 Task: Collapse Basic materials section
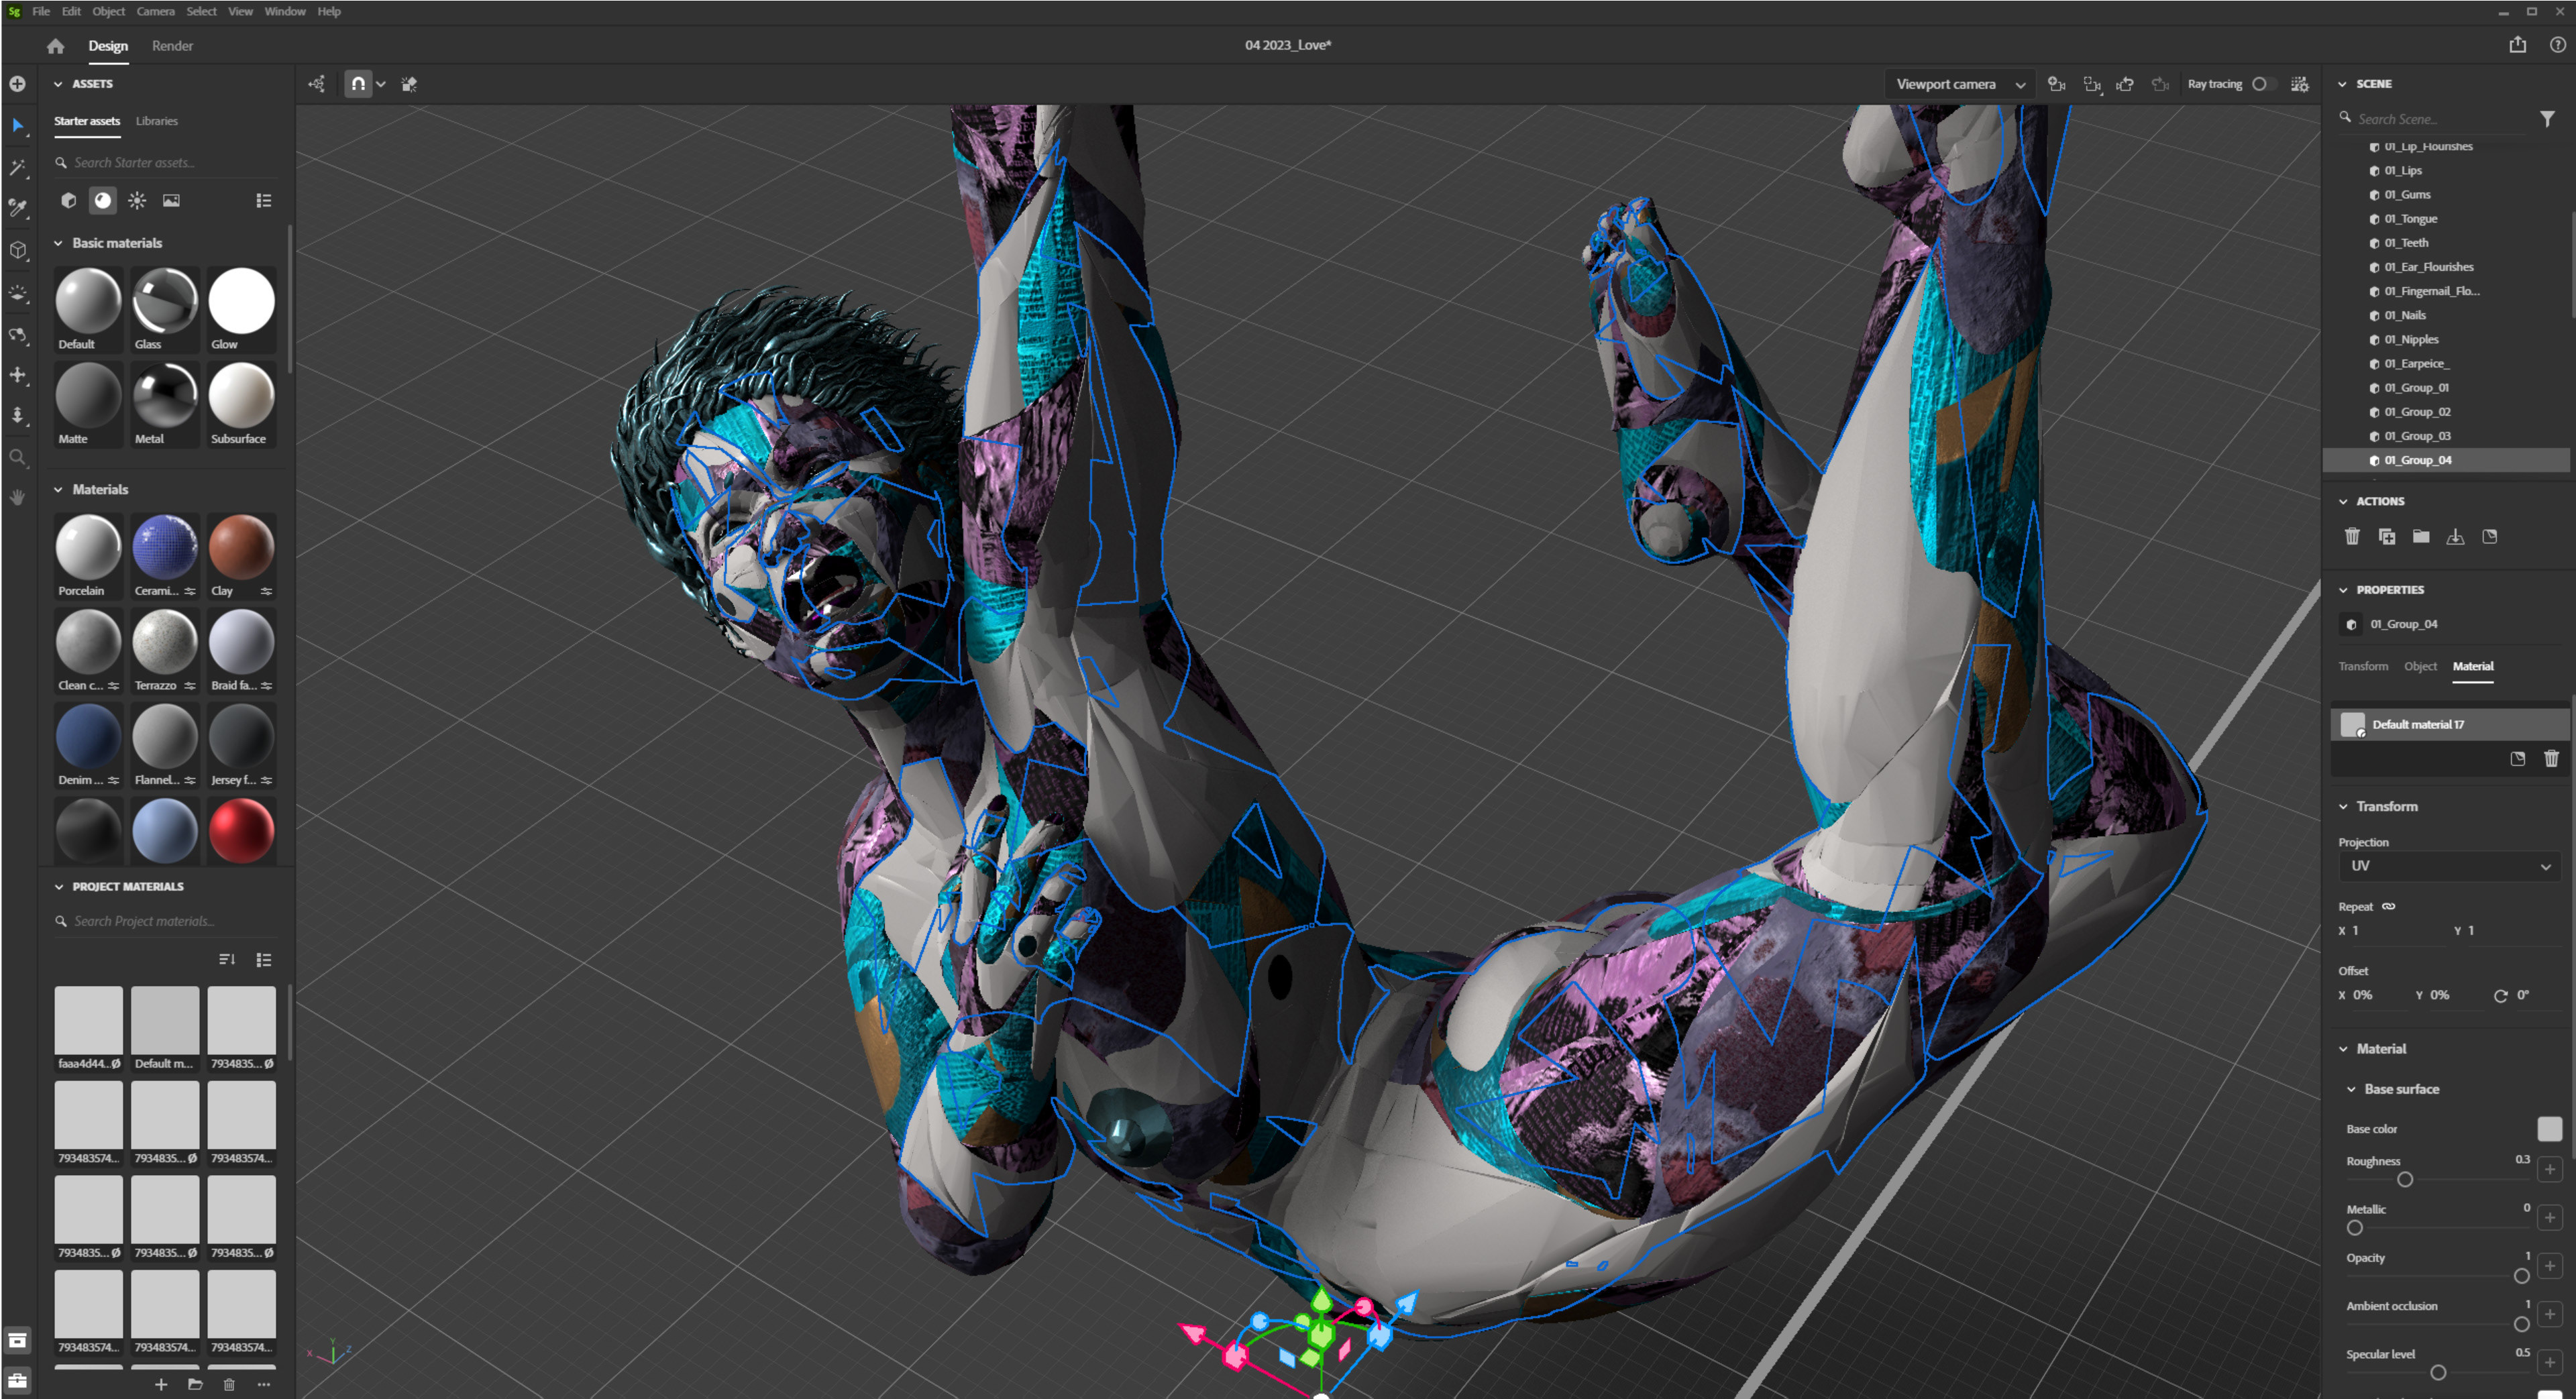pos(58,243)
